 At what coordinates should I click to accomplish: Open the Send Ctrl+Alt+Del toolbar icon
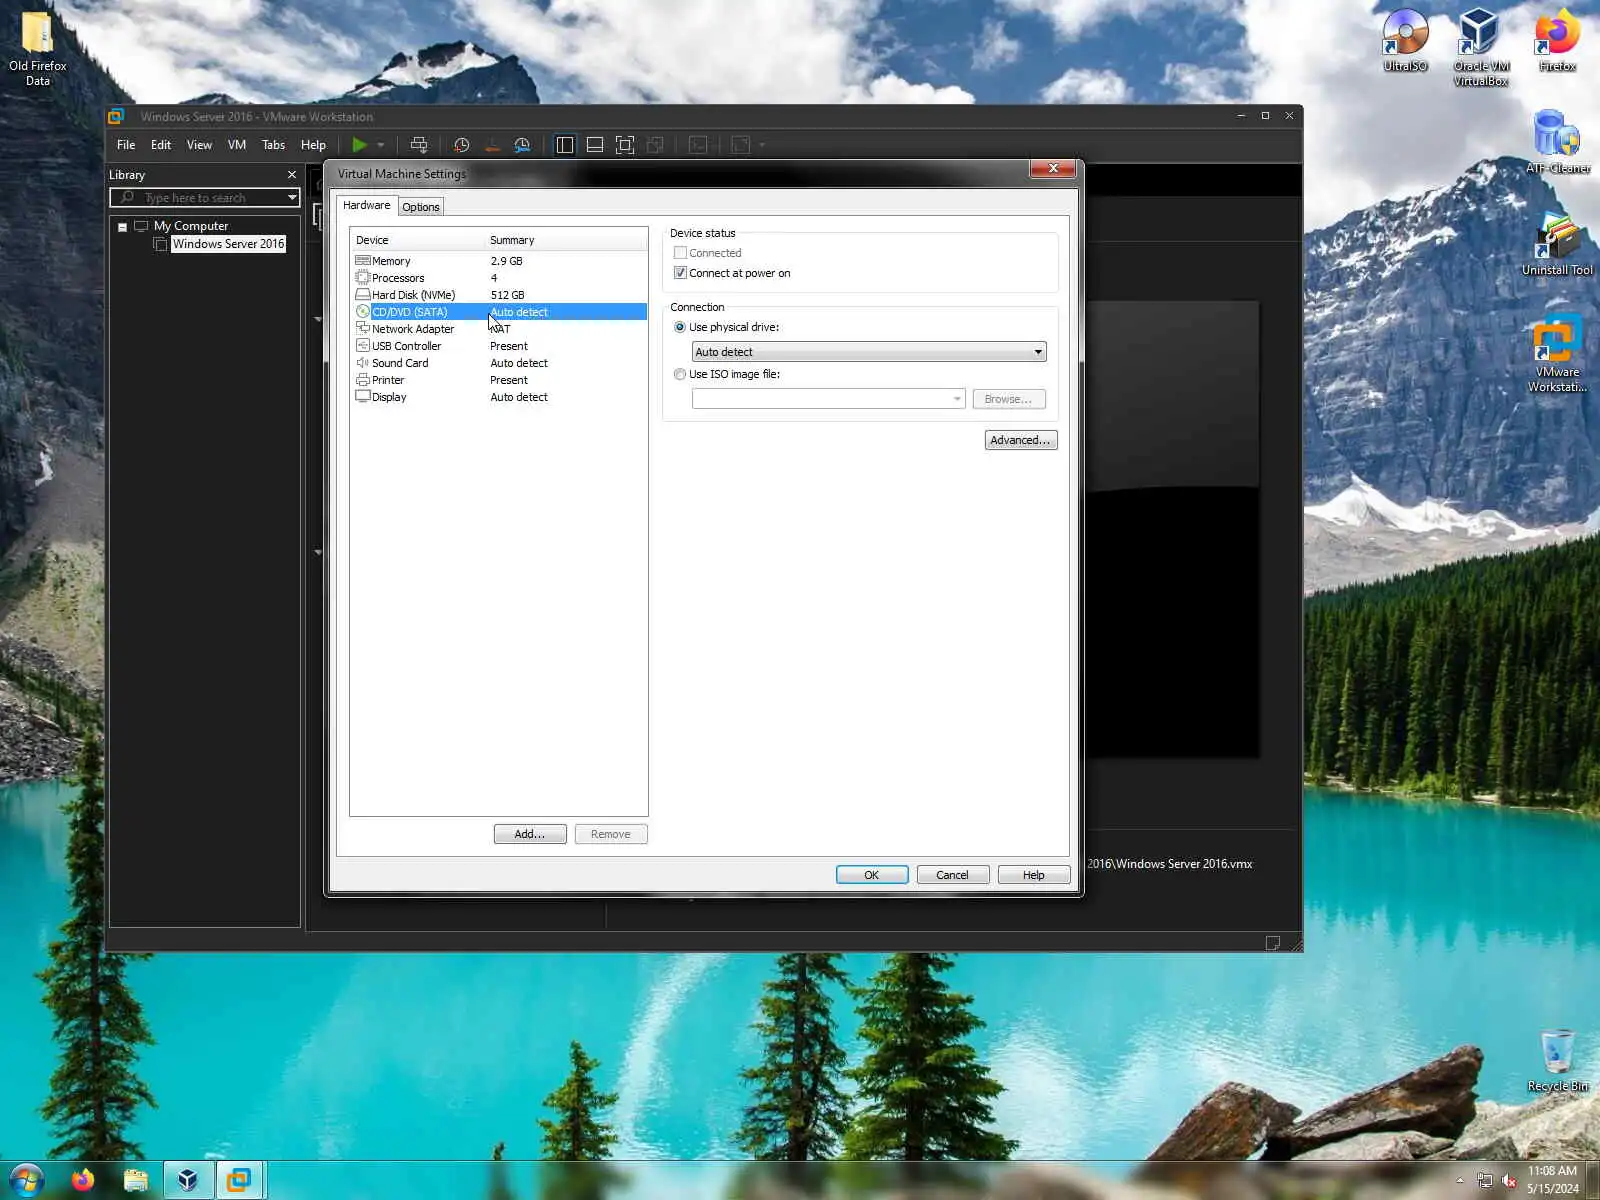coord(419,145)
